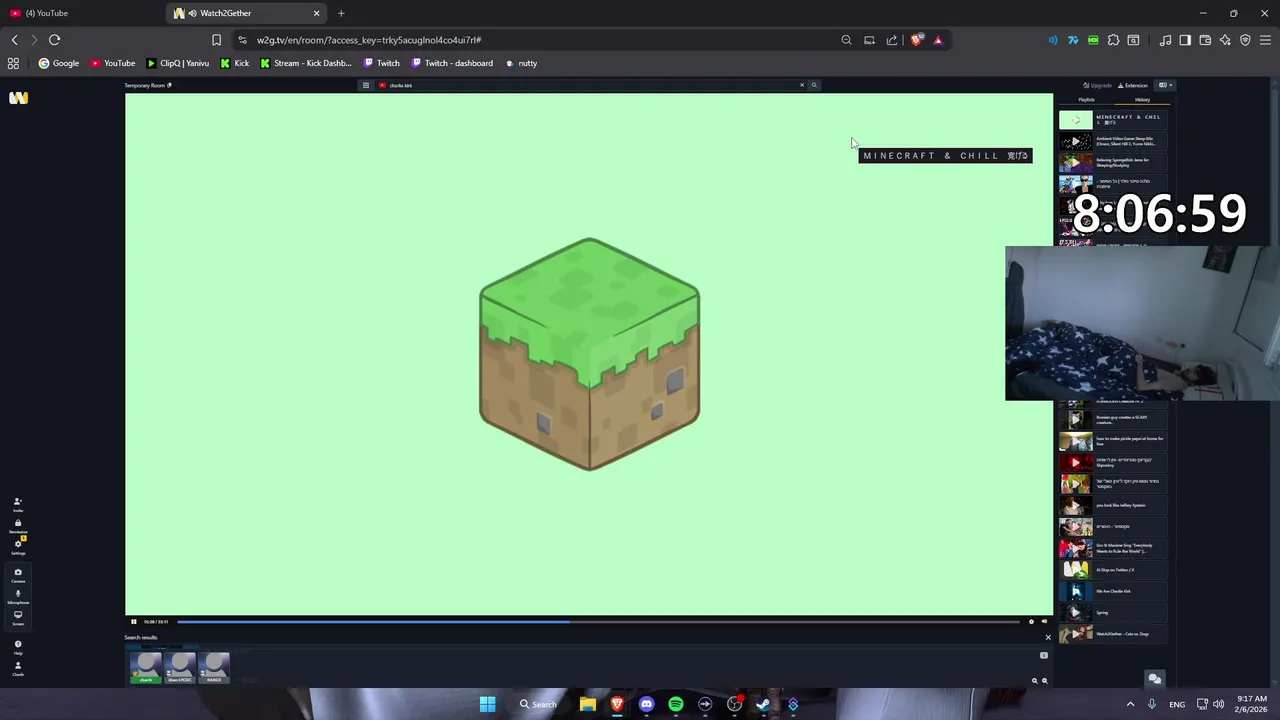
Task: Click the browser address bar URL
Action: coord(369,40)
